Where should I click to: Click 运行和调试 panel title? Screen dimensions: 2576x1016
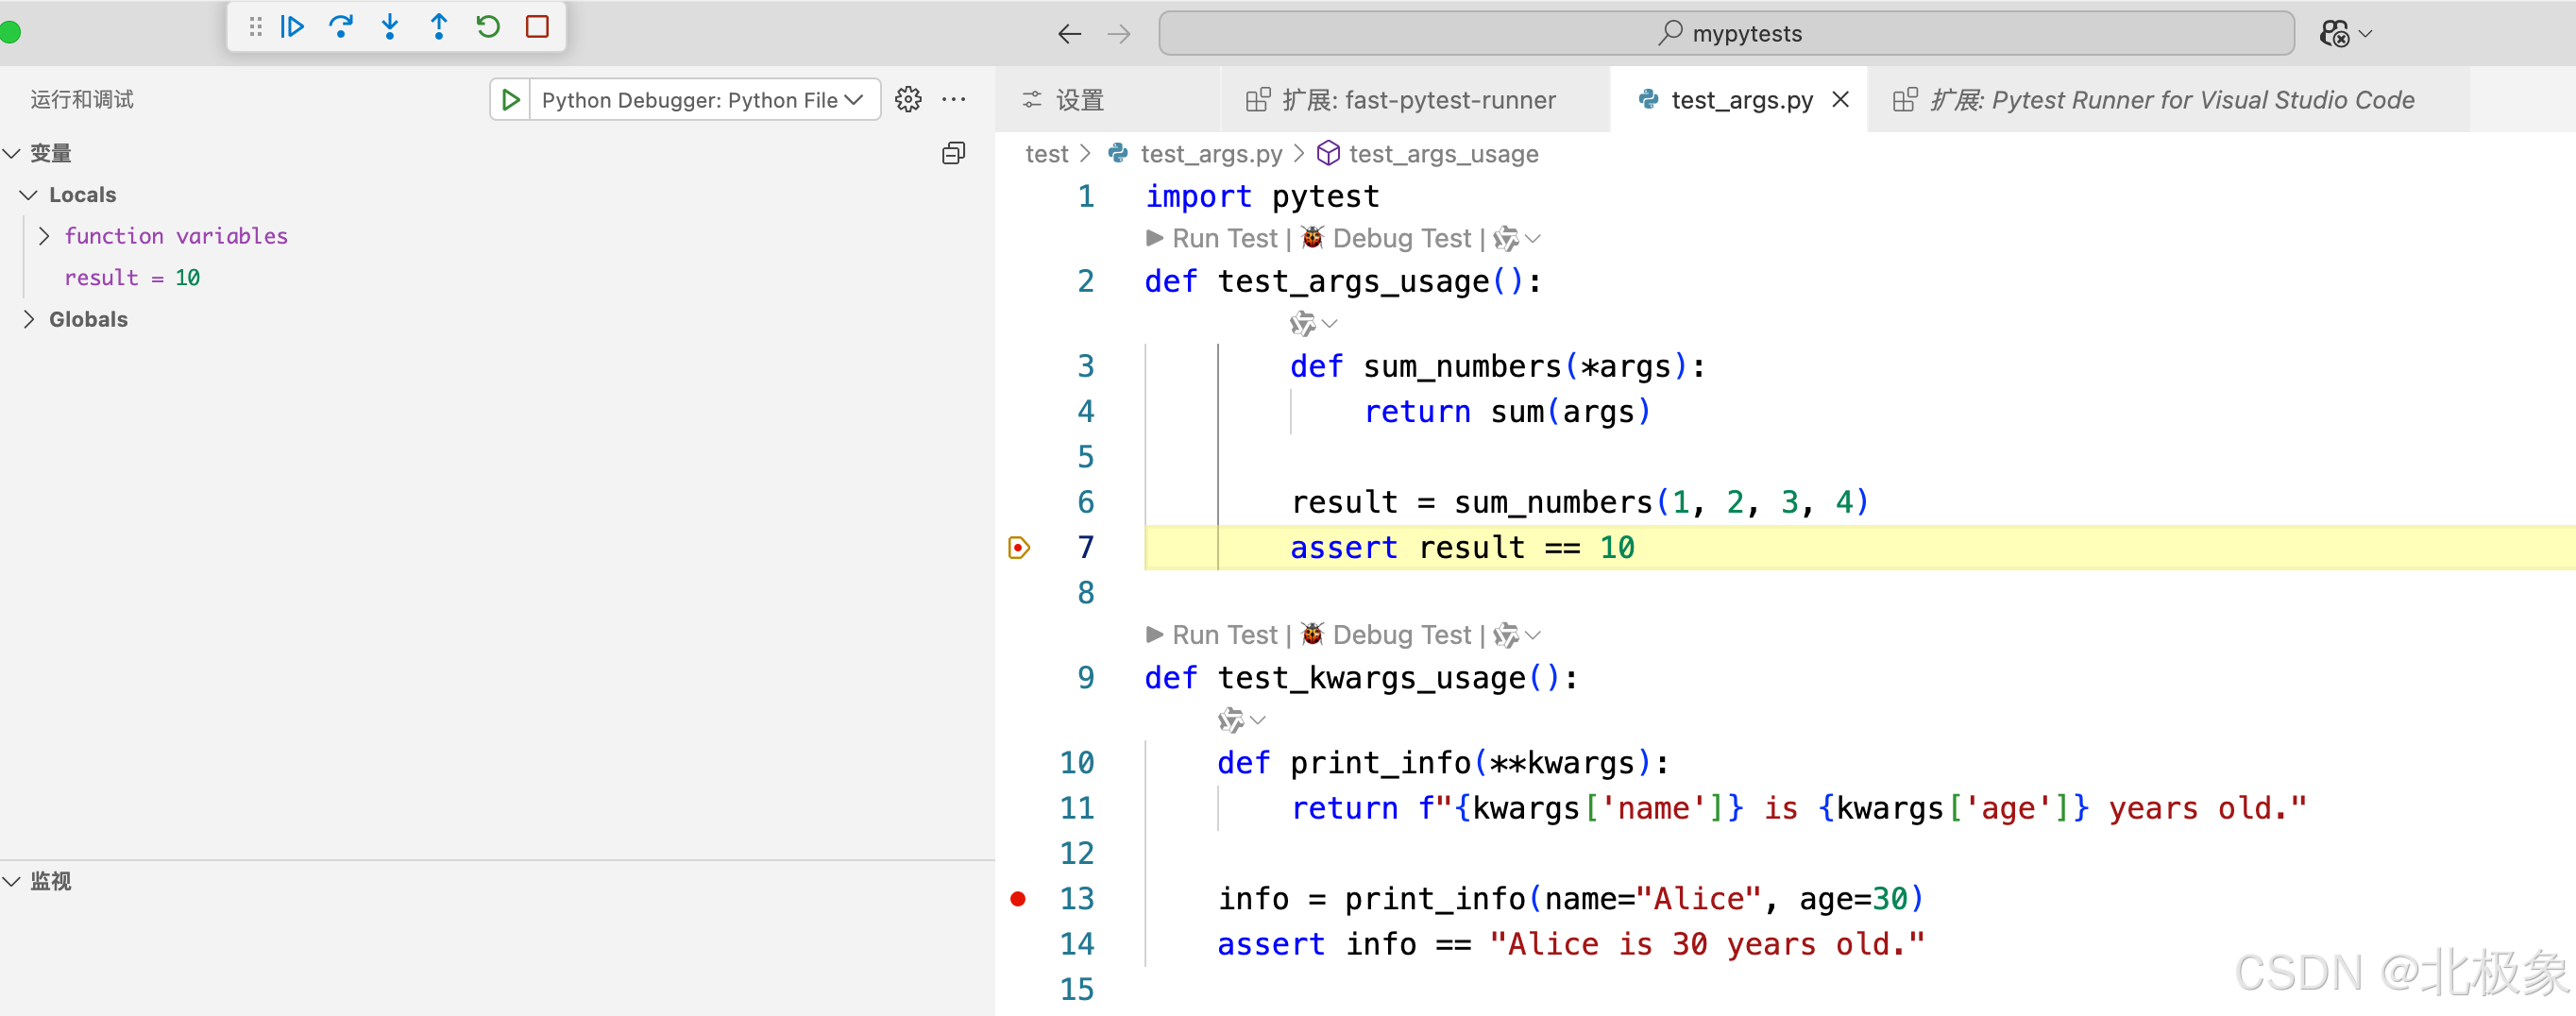point(82,99)
